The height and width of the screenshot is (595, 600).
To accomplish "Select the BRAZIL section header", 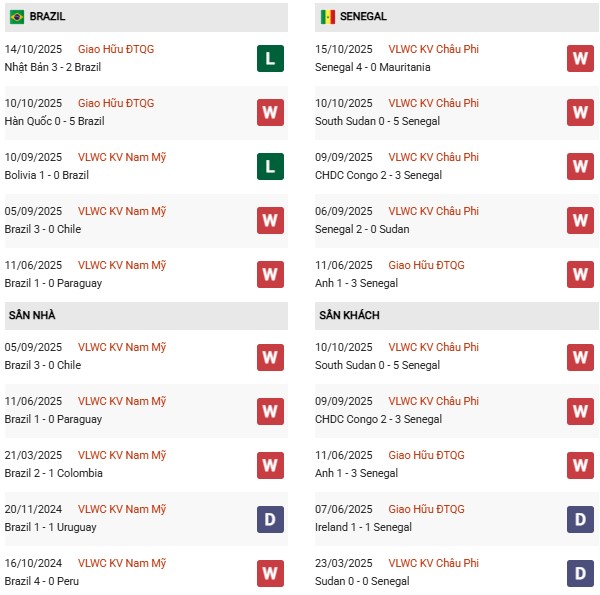I will click(48, 17).
